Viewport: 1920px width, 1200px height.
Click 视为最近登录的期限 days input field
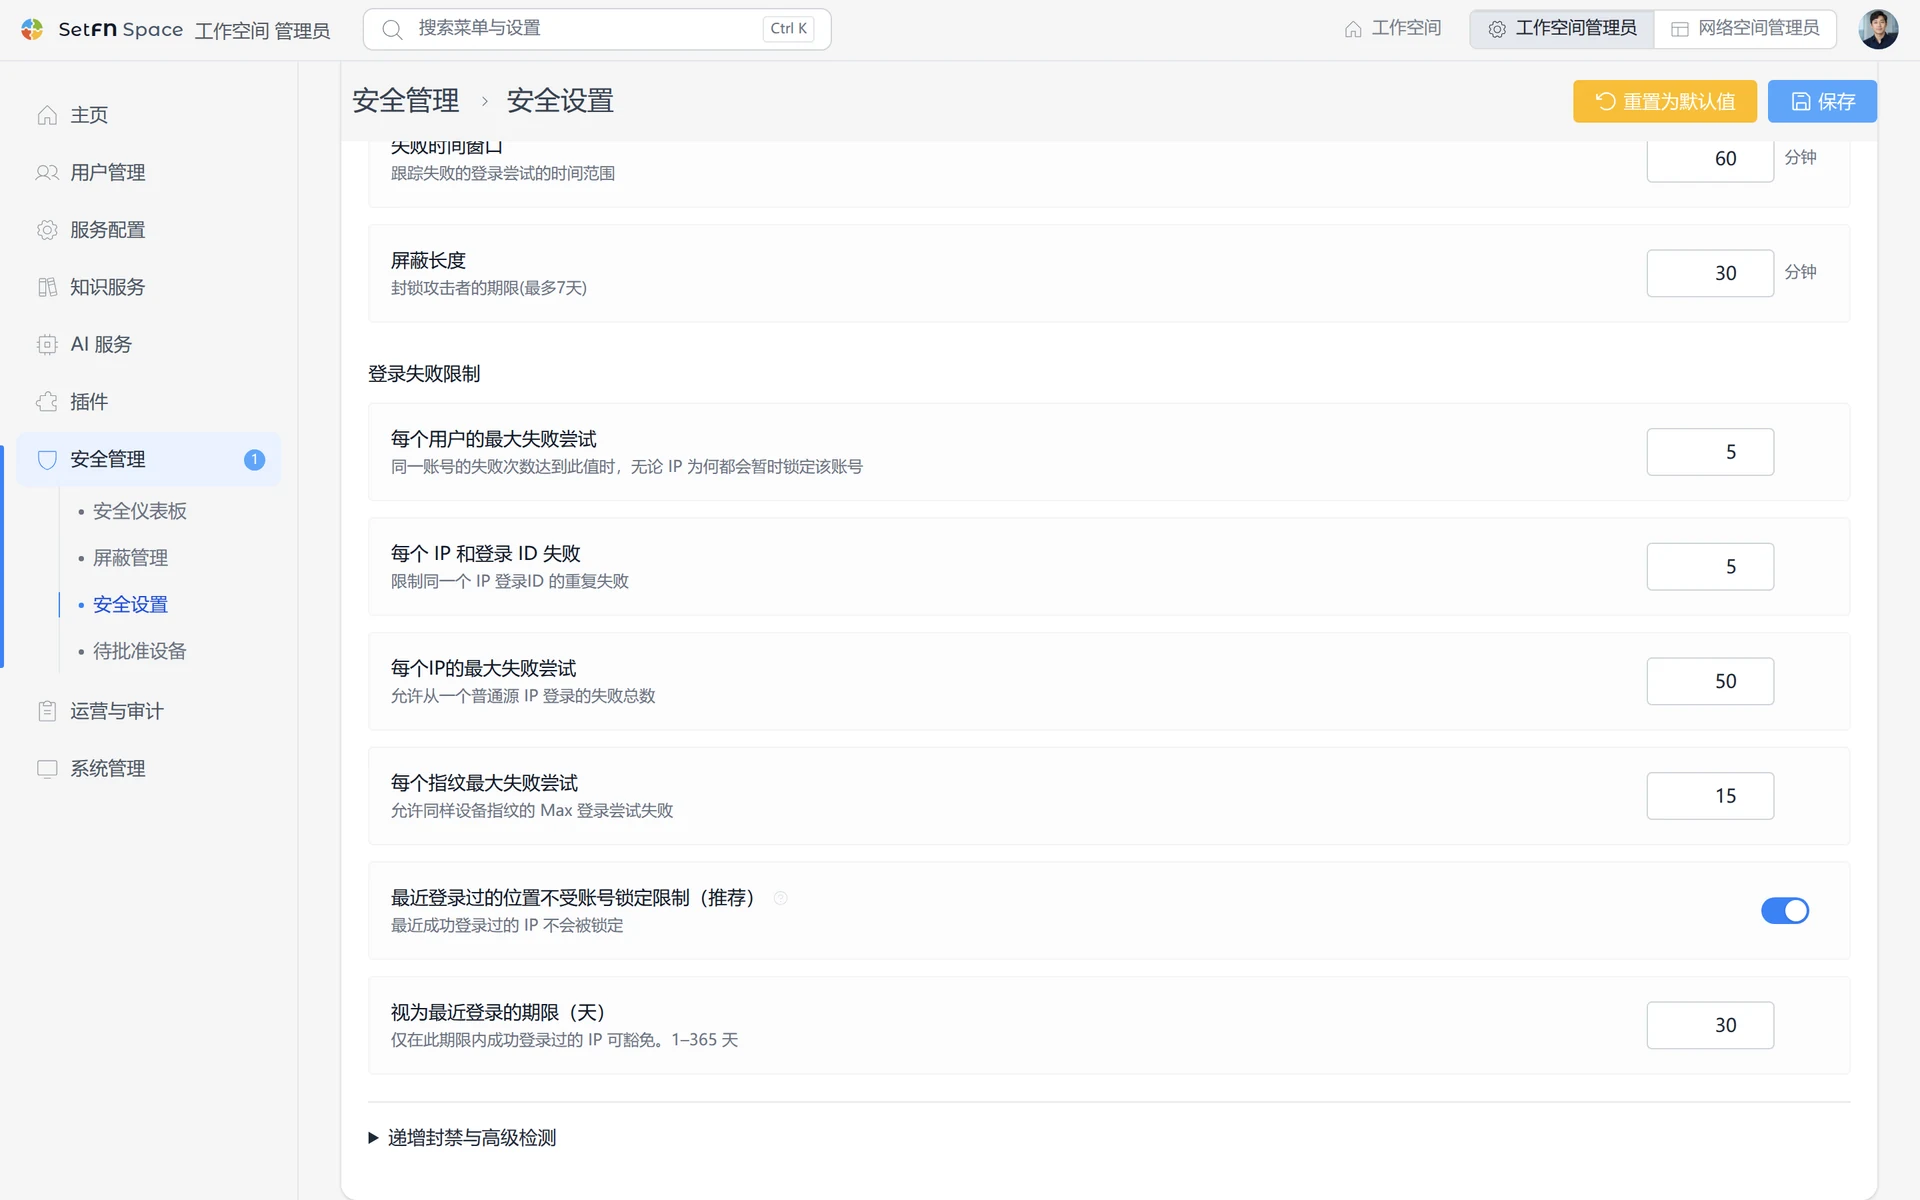point(1710,1025)
